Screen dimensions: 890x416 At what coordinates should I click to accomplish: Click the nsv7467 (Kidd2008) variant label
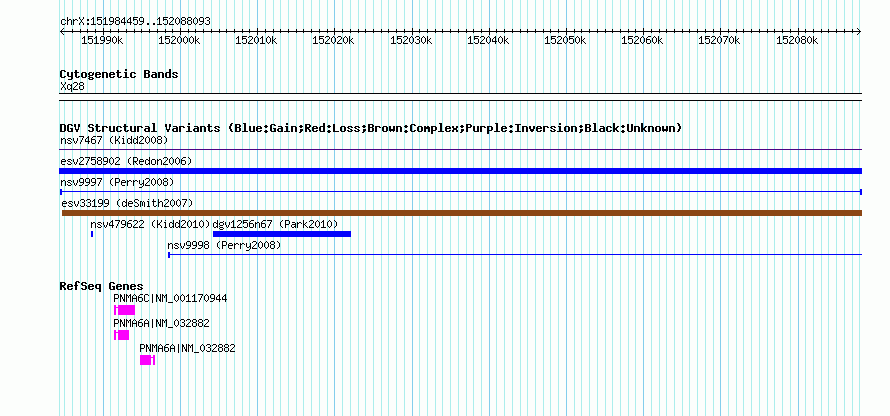click(x=114, y=140)
